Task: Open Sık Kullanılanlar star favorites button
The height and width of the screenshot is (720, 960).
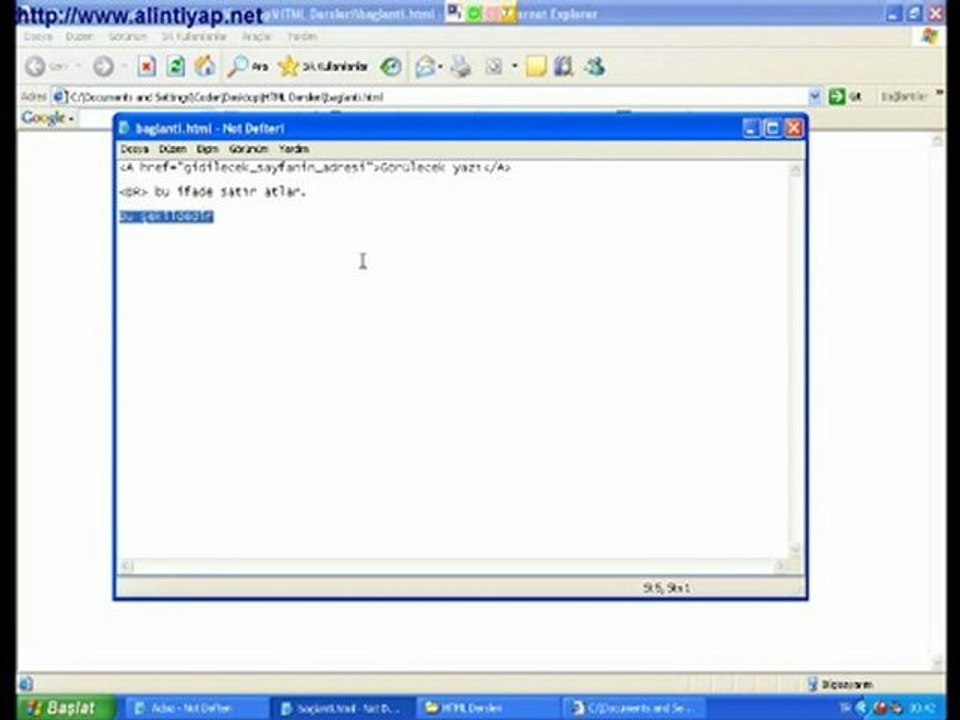Action: point(323,66)
